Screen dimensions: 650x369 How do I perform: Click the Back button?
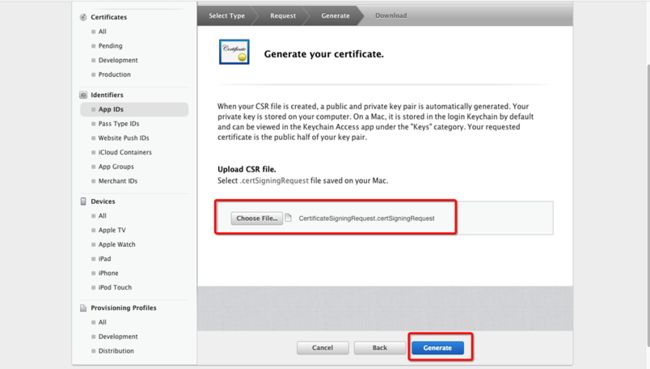coord(379,348)
